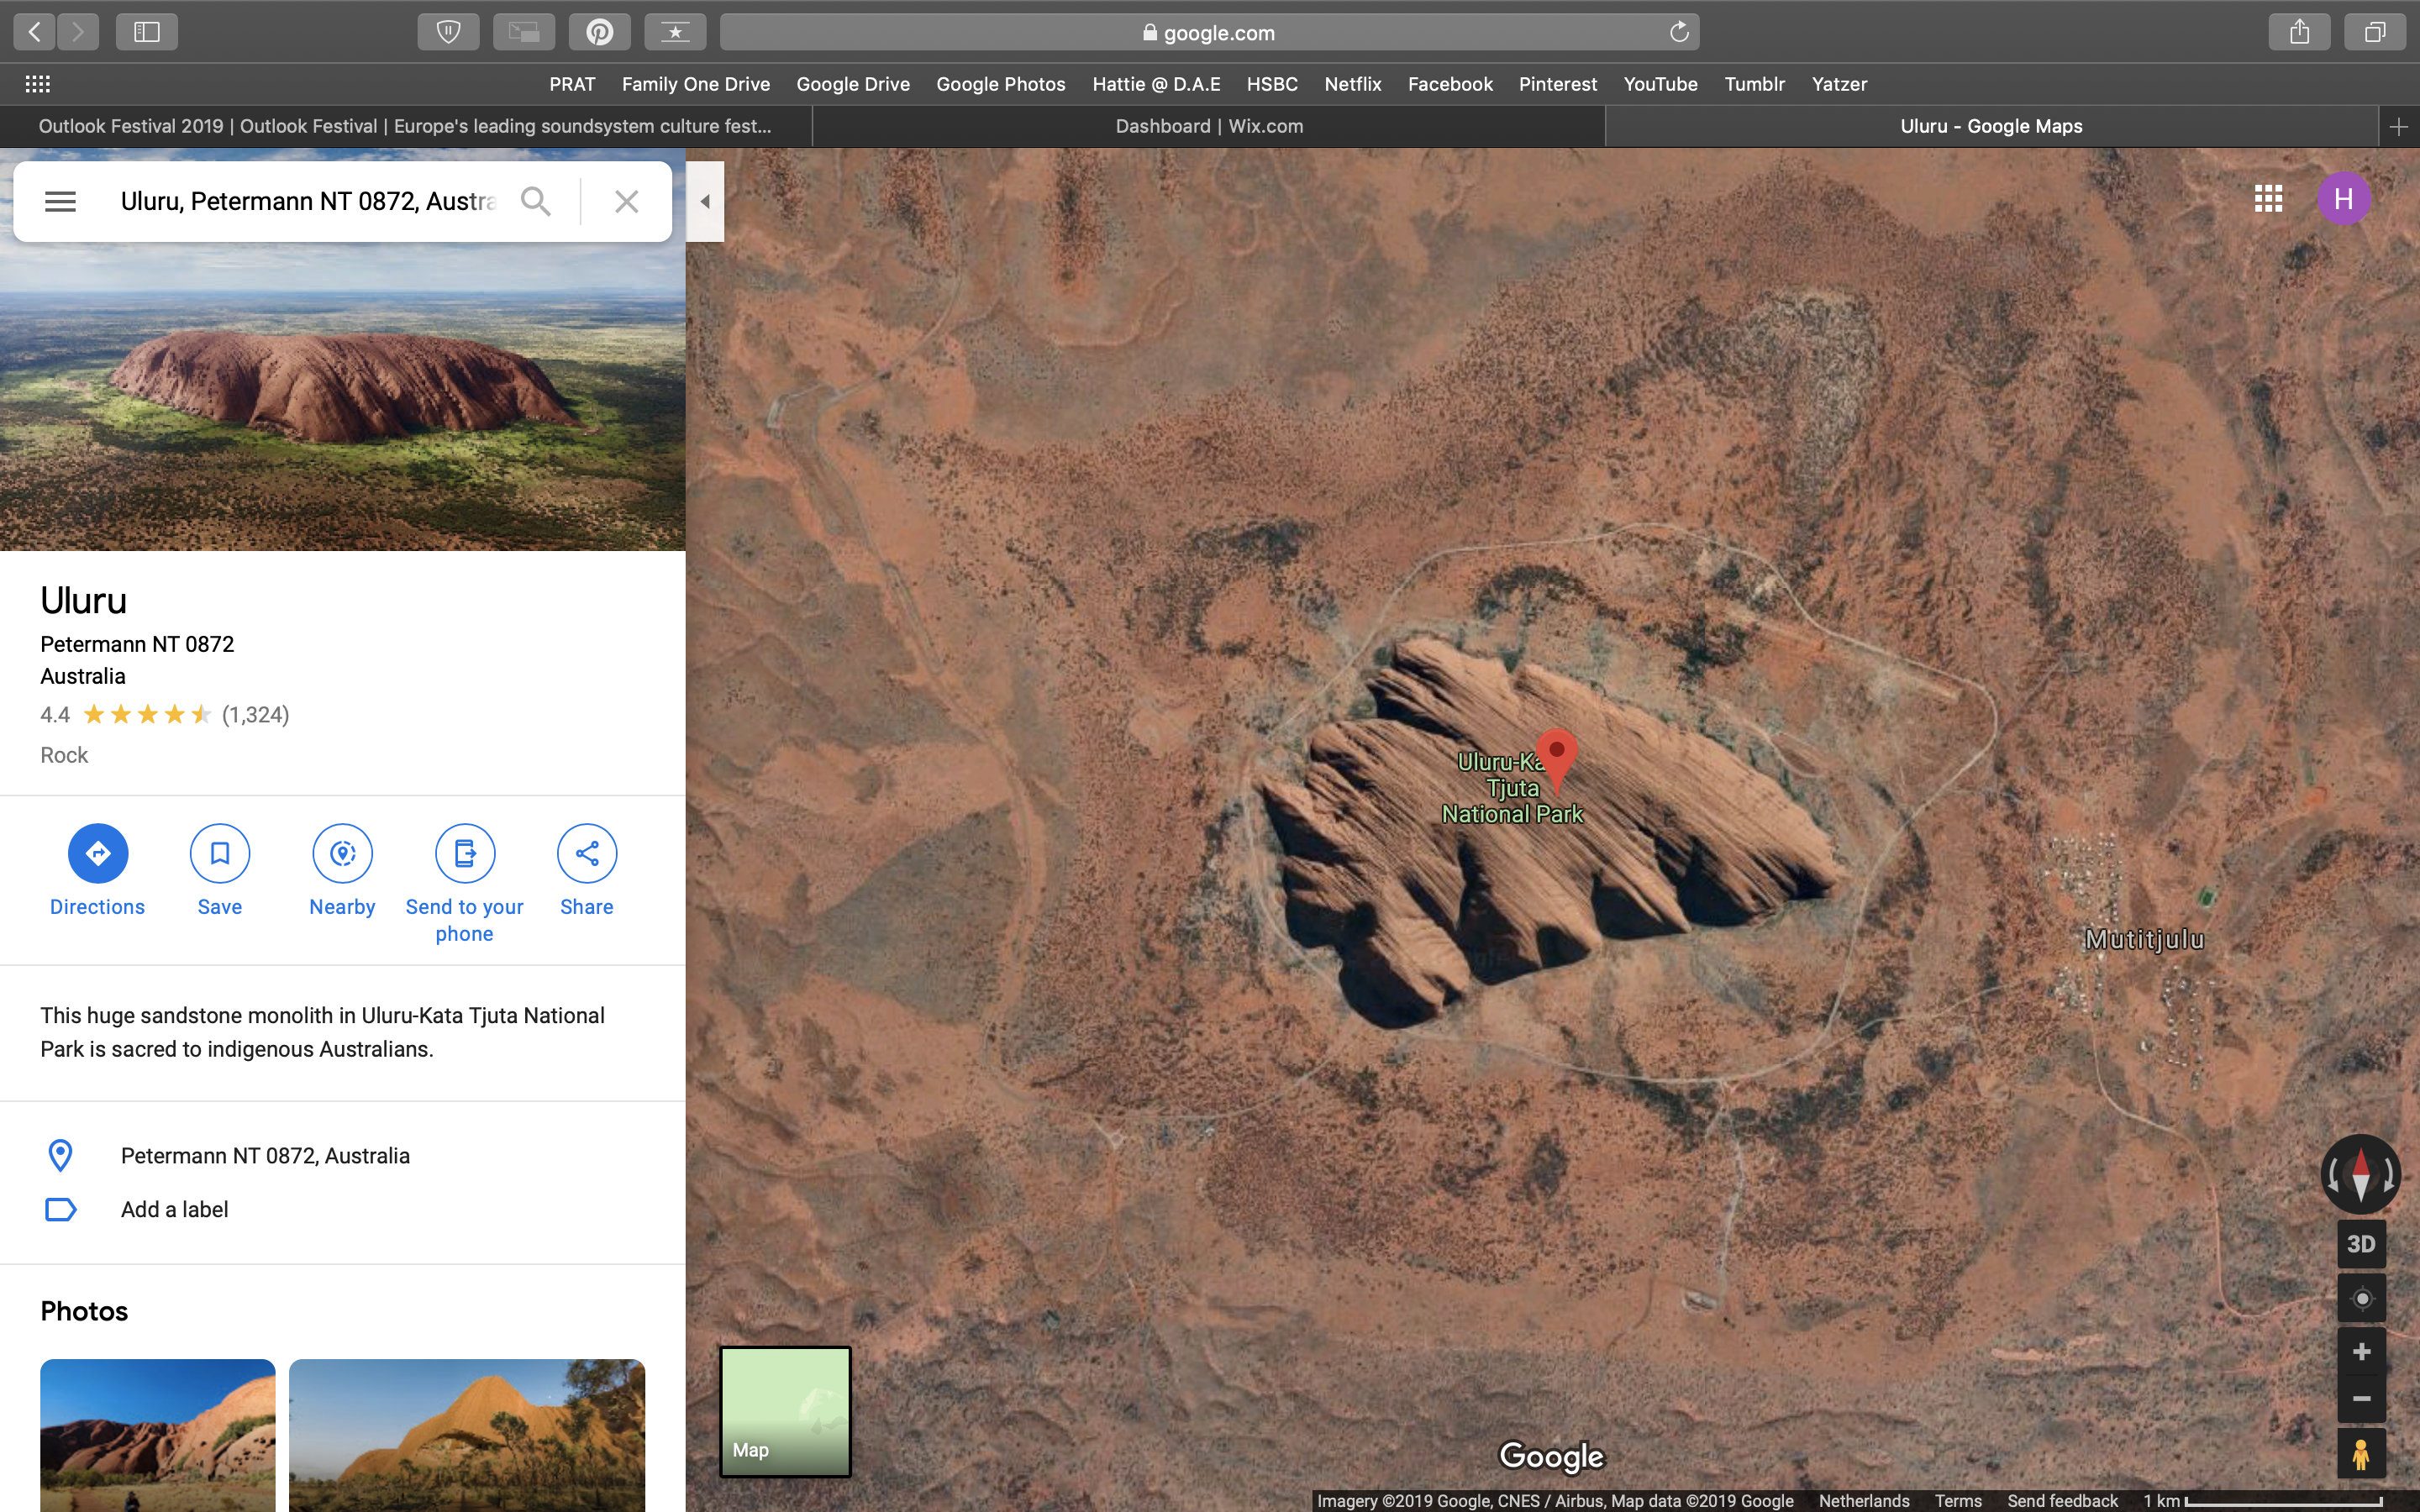
Task: Switch to the Dashboard | Wix.com tab
Action: (1208, 126)
